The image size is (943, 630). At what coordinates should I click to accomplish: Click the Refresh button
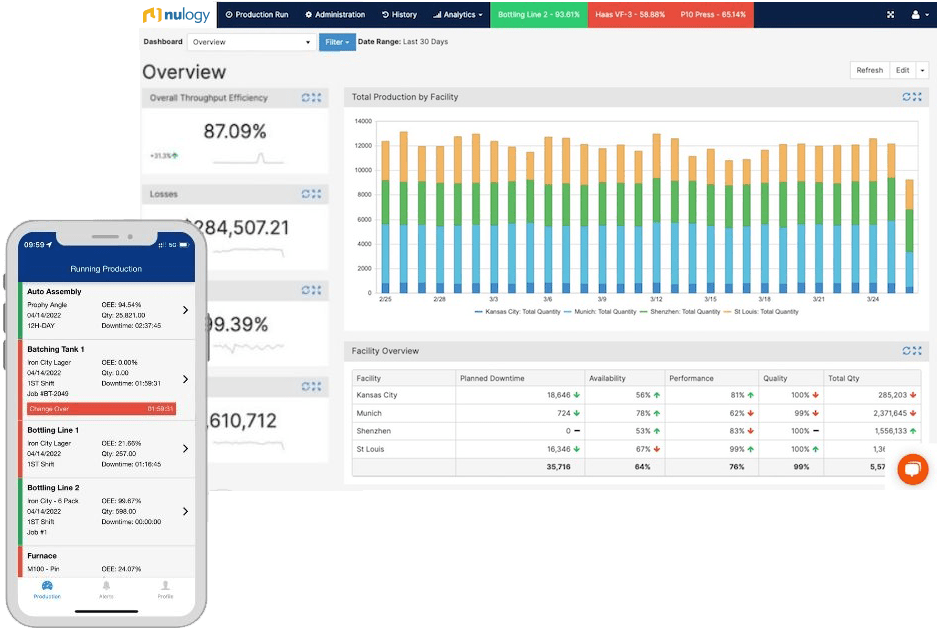(870, 70)
